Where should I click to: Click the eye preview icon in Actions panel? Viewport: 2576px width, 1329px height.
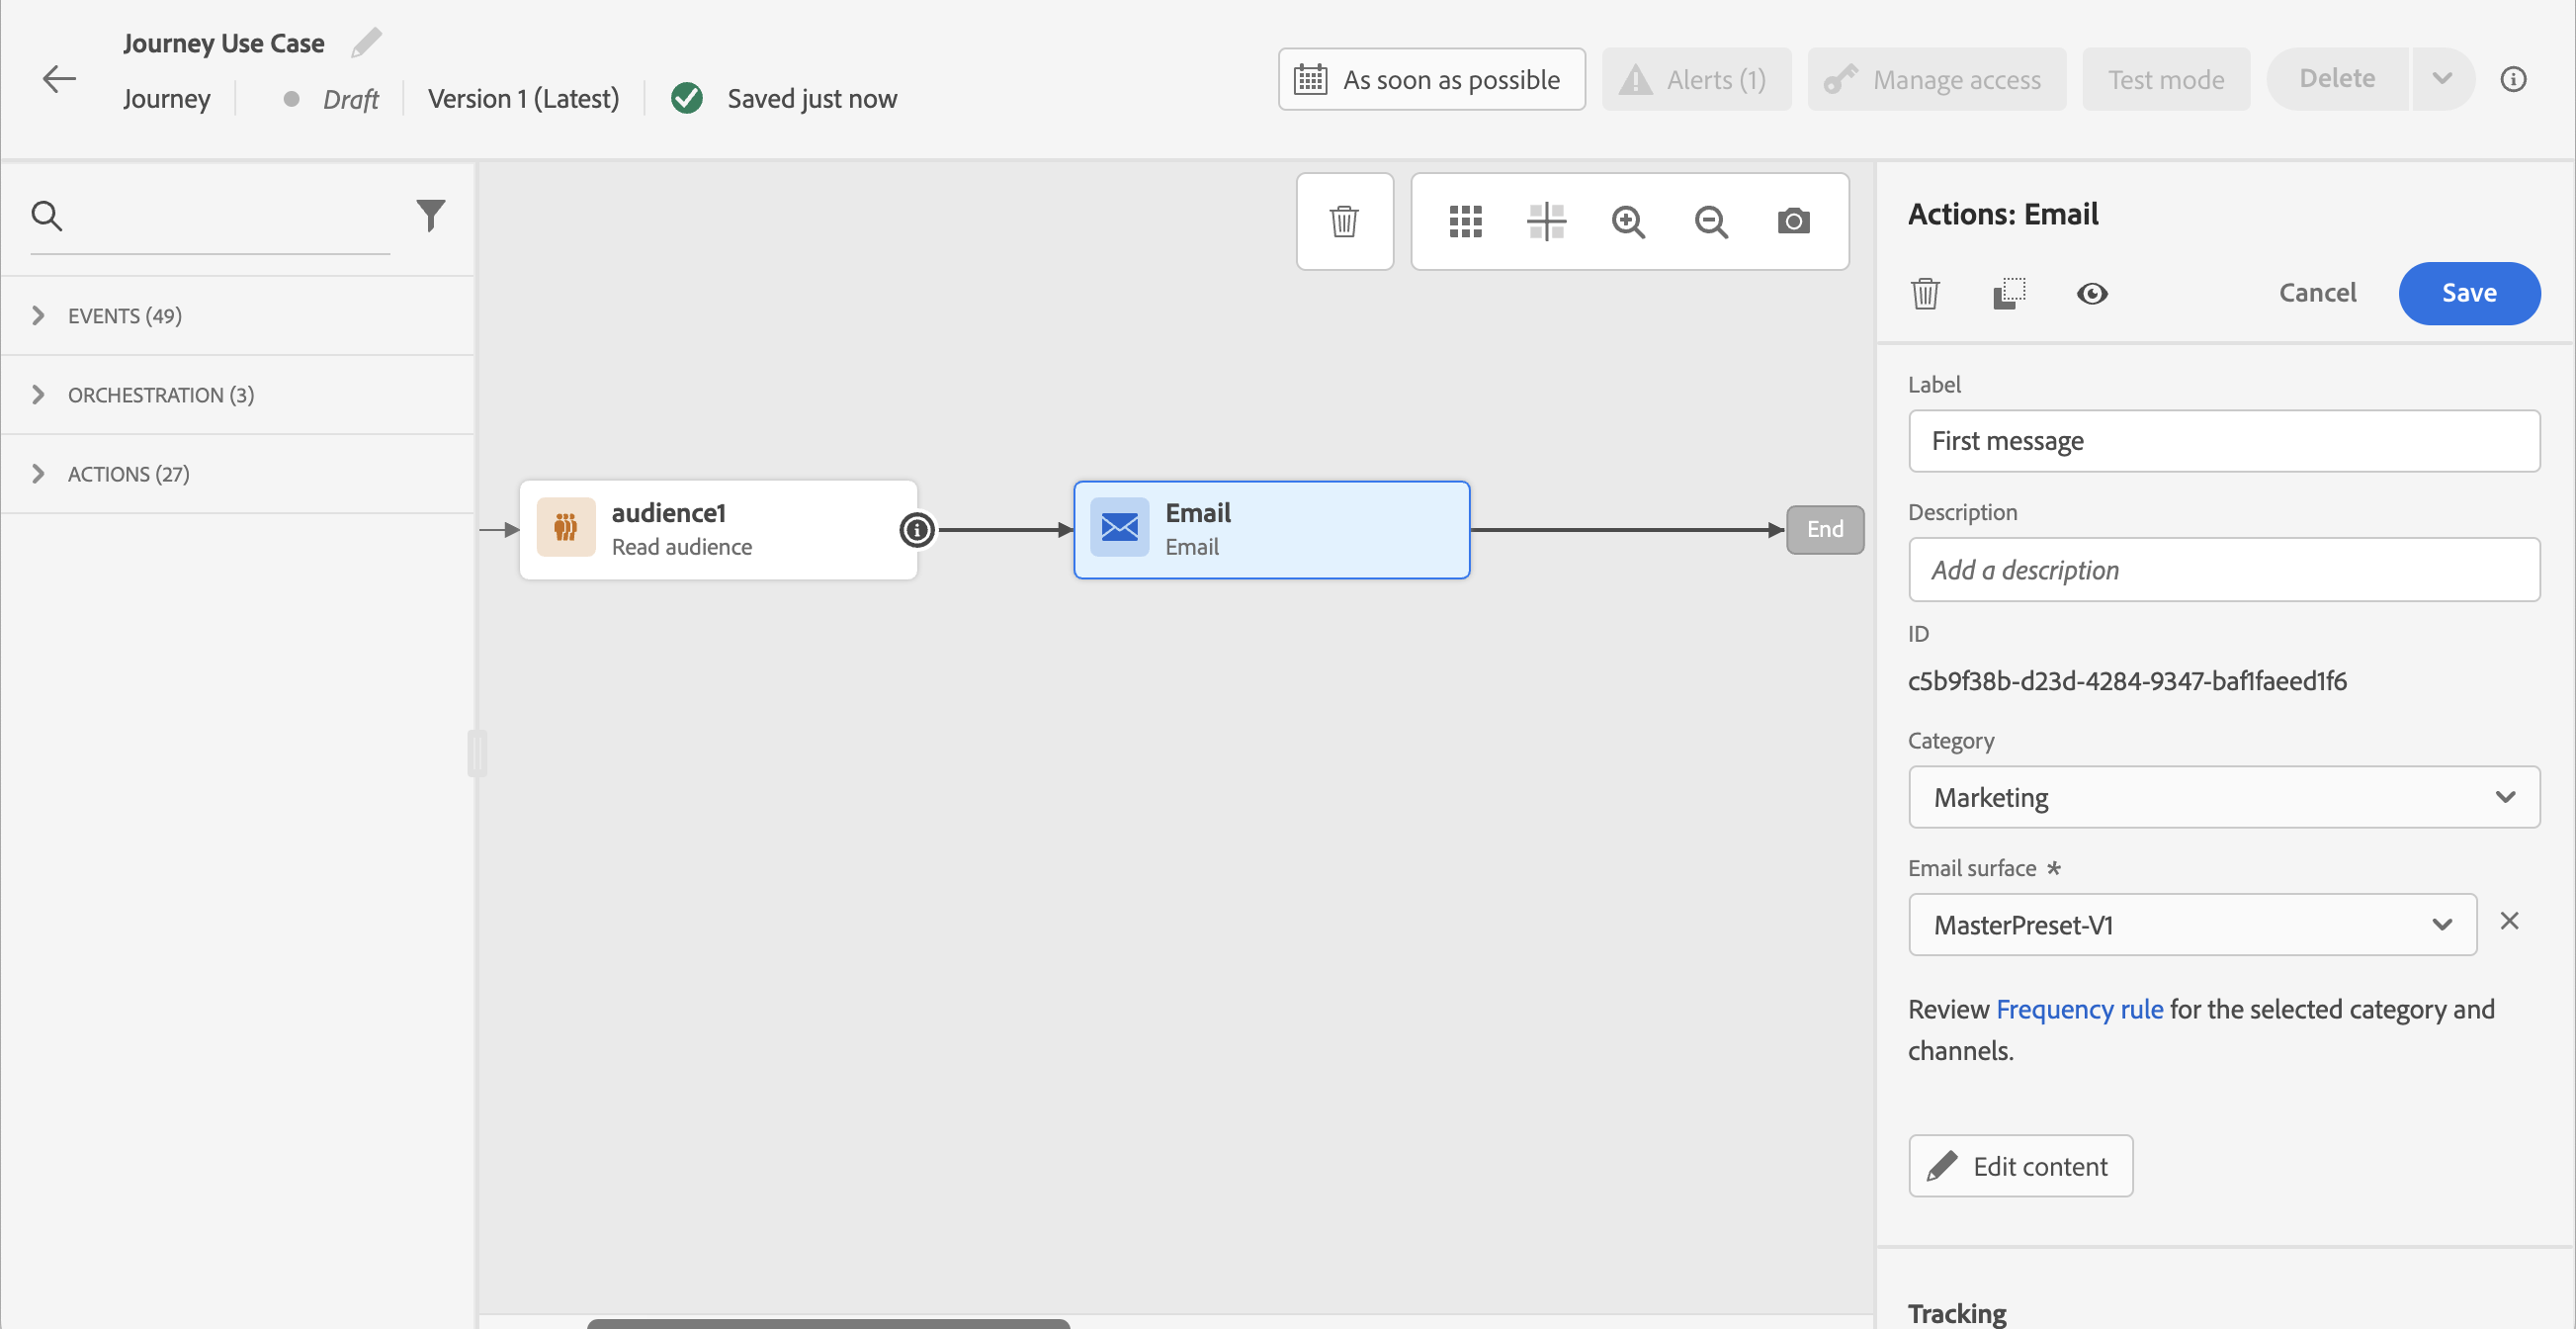click(2091, 293)
